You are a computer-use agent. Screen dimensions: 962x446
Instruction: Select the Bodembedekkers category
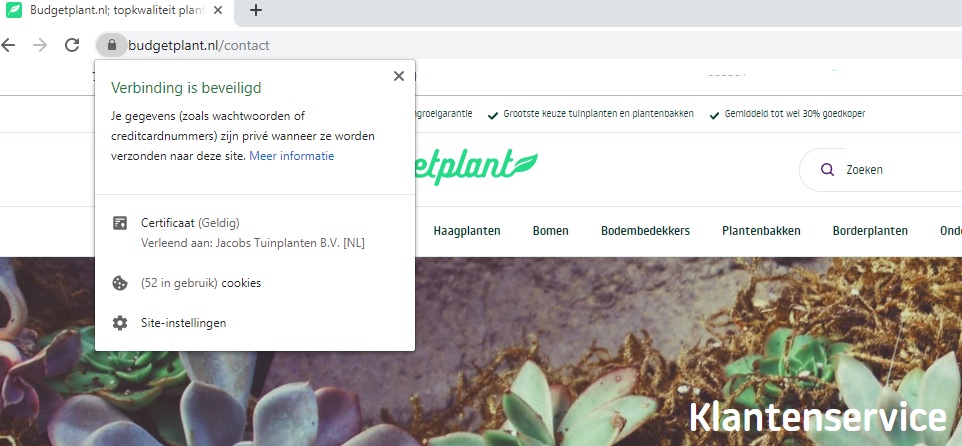click(x=645, y=231)
